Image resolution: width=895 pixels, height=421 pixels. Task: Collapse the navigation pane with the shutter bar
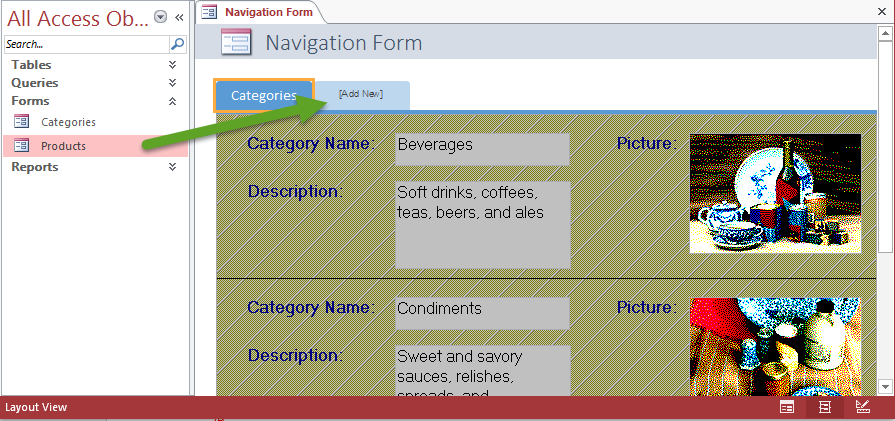(x=179, y=18)
